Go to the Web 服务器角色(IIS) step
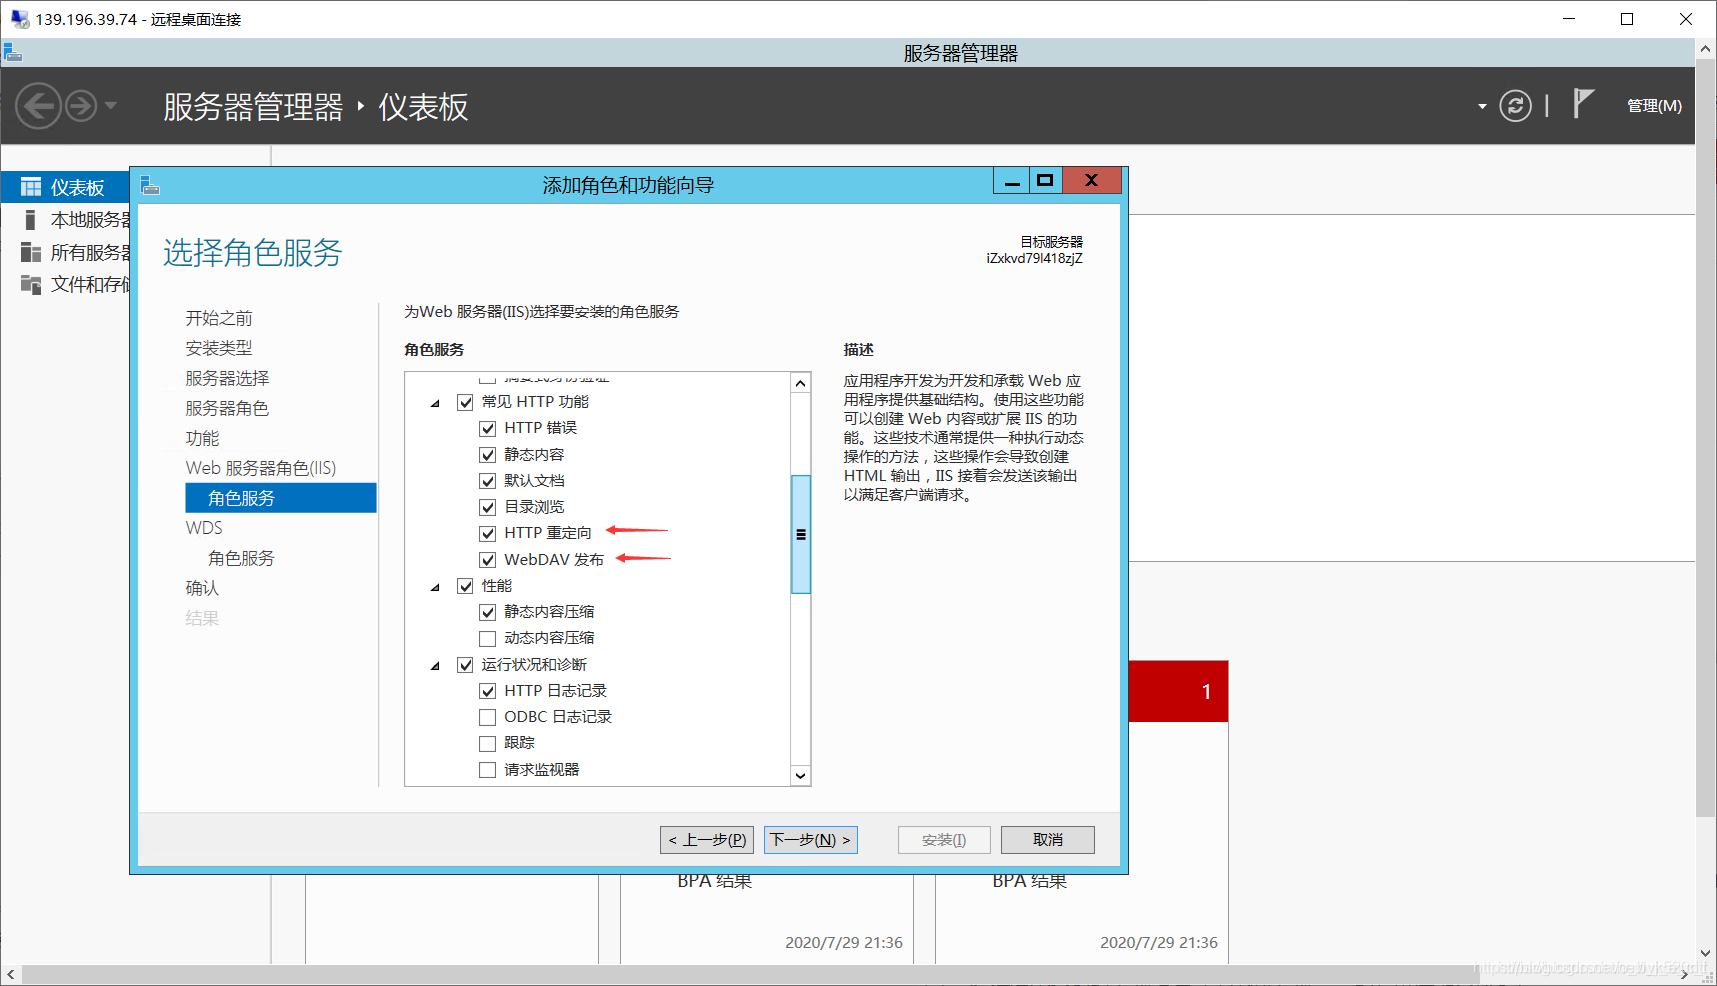This screenshot has height=986, width=1717. (x=261, y=468)
